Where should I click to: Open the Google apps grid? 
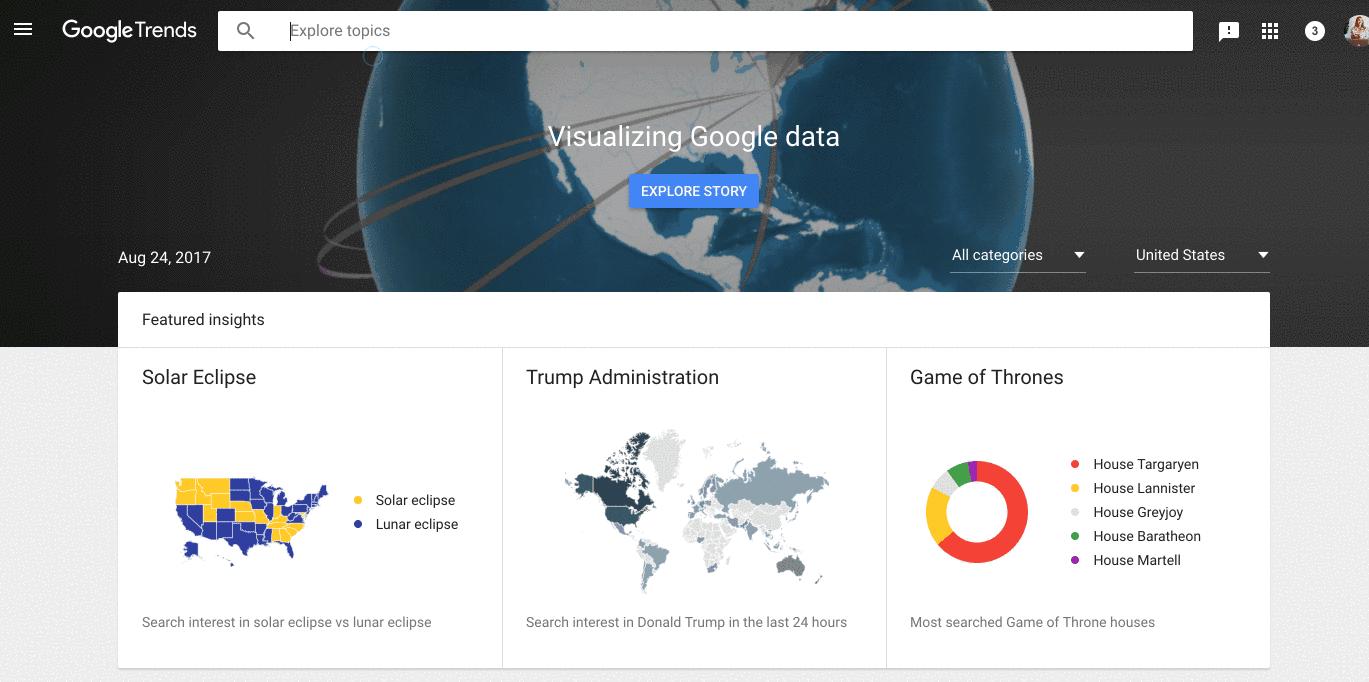[x=1270, y=31]
